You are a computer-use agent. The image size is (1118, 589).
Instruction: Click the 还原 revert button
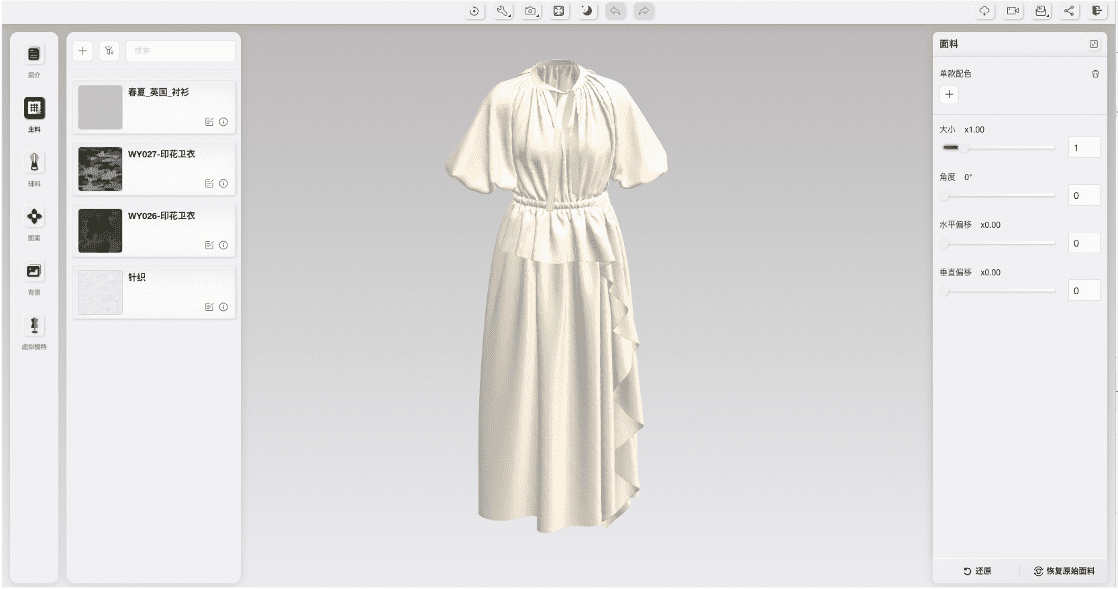[x=977, y=571]
